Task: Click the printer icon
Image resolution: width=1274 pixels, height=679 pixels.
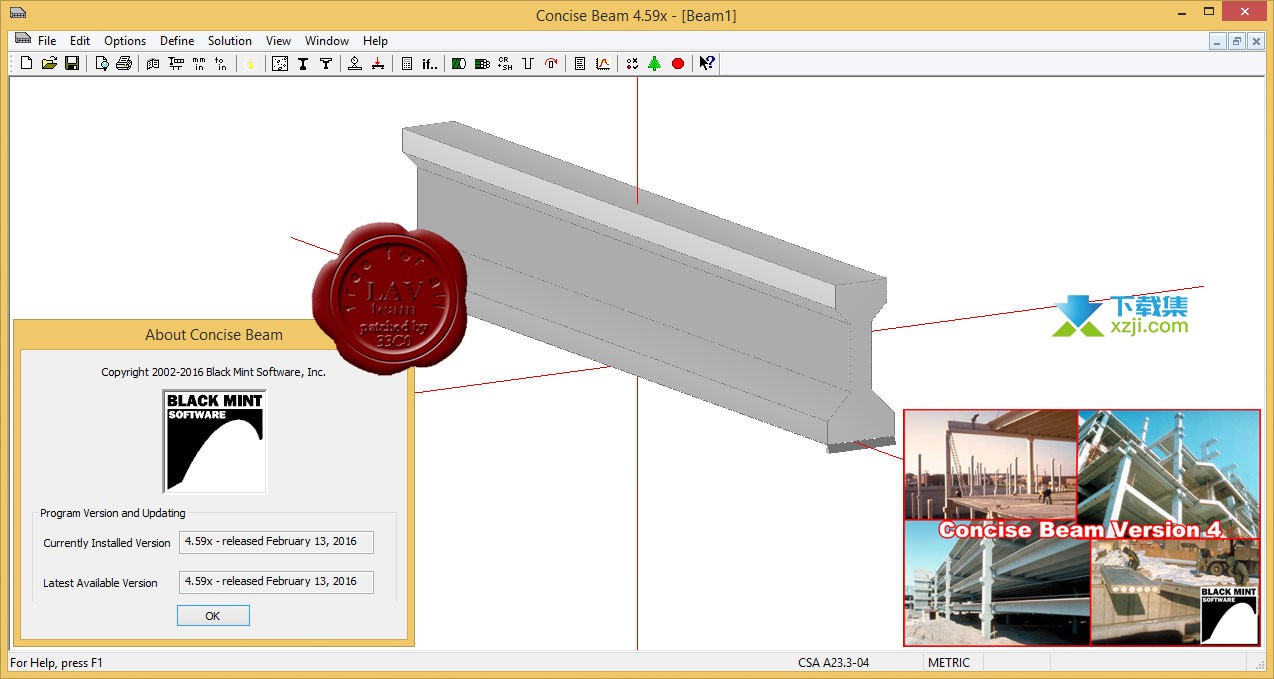Action: click(124, 64)
